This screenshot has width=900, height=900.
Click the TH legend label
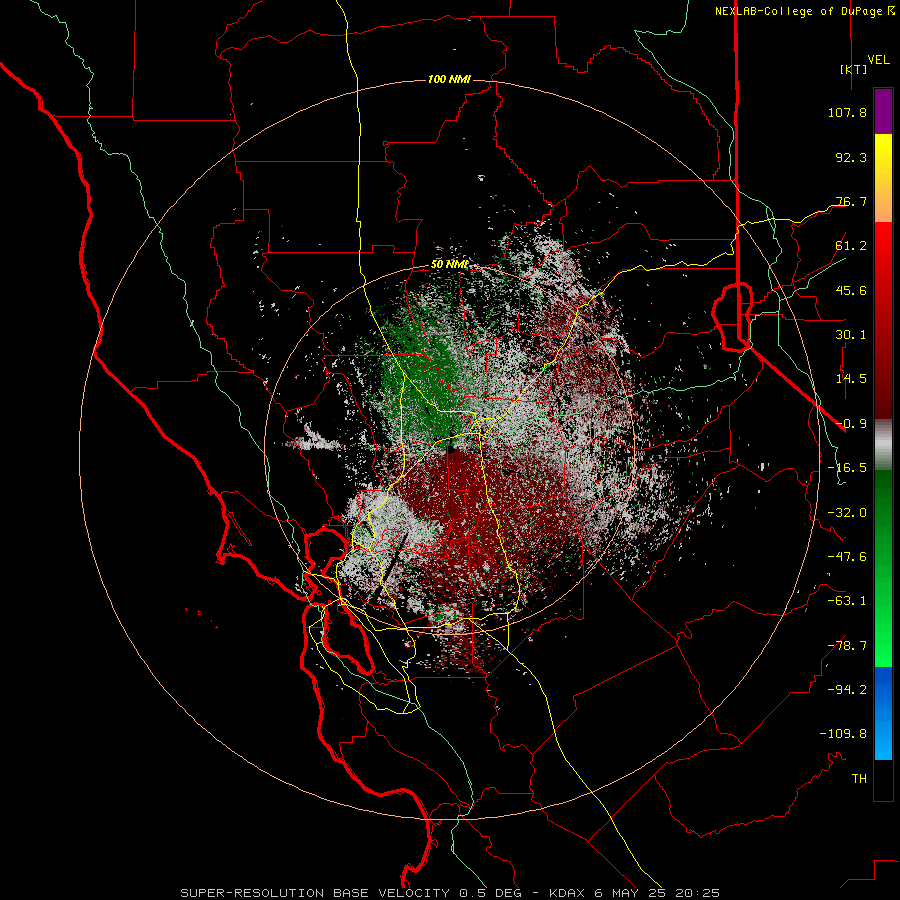coord(859,779)
